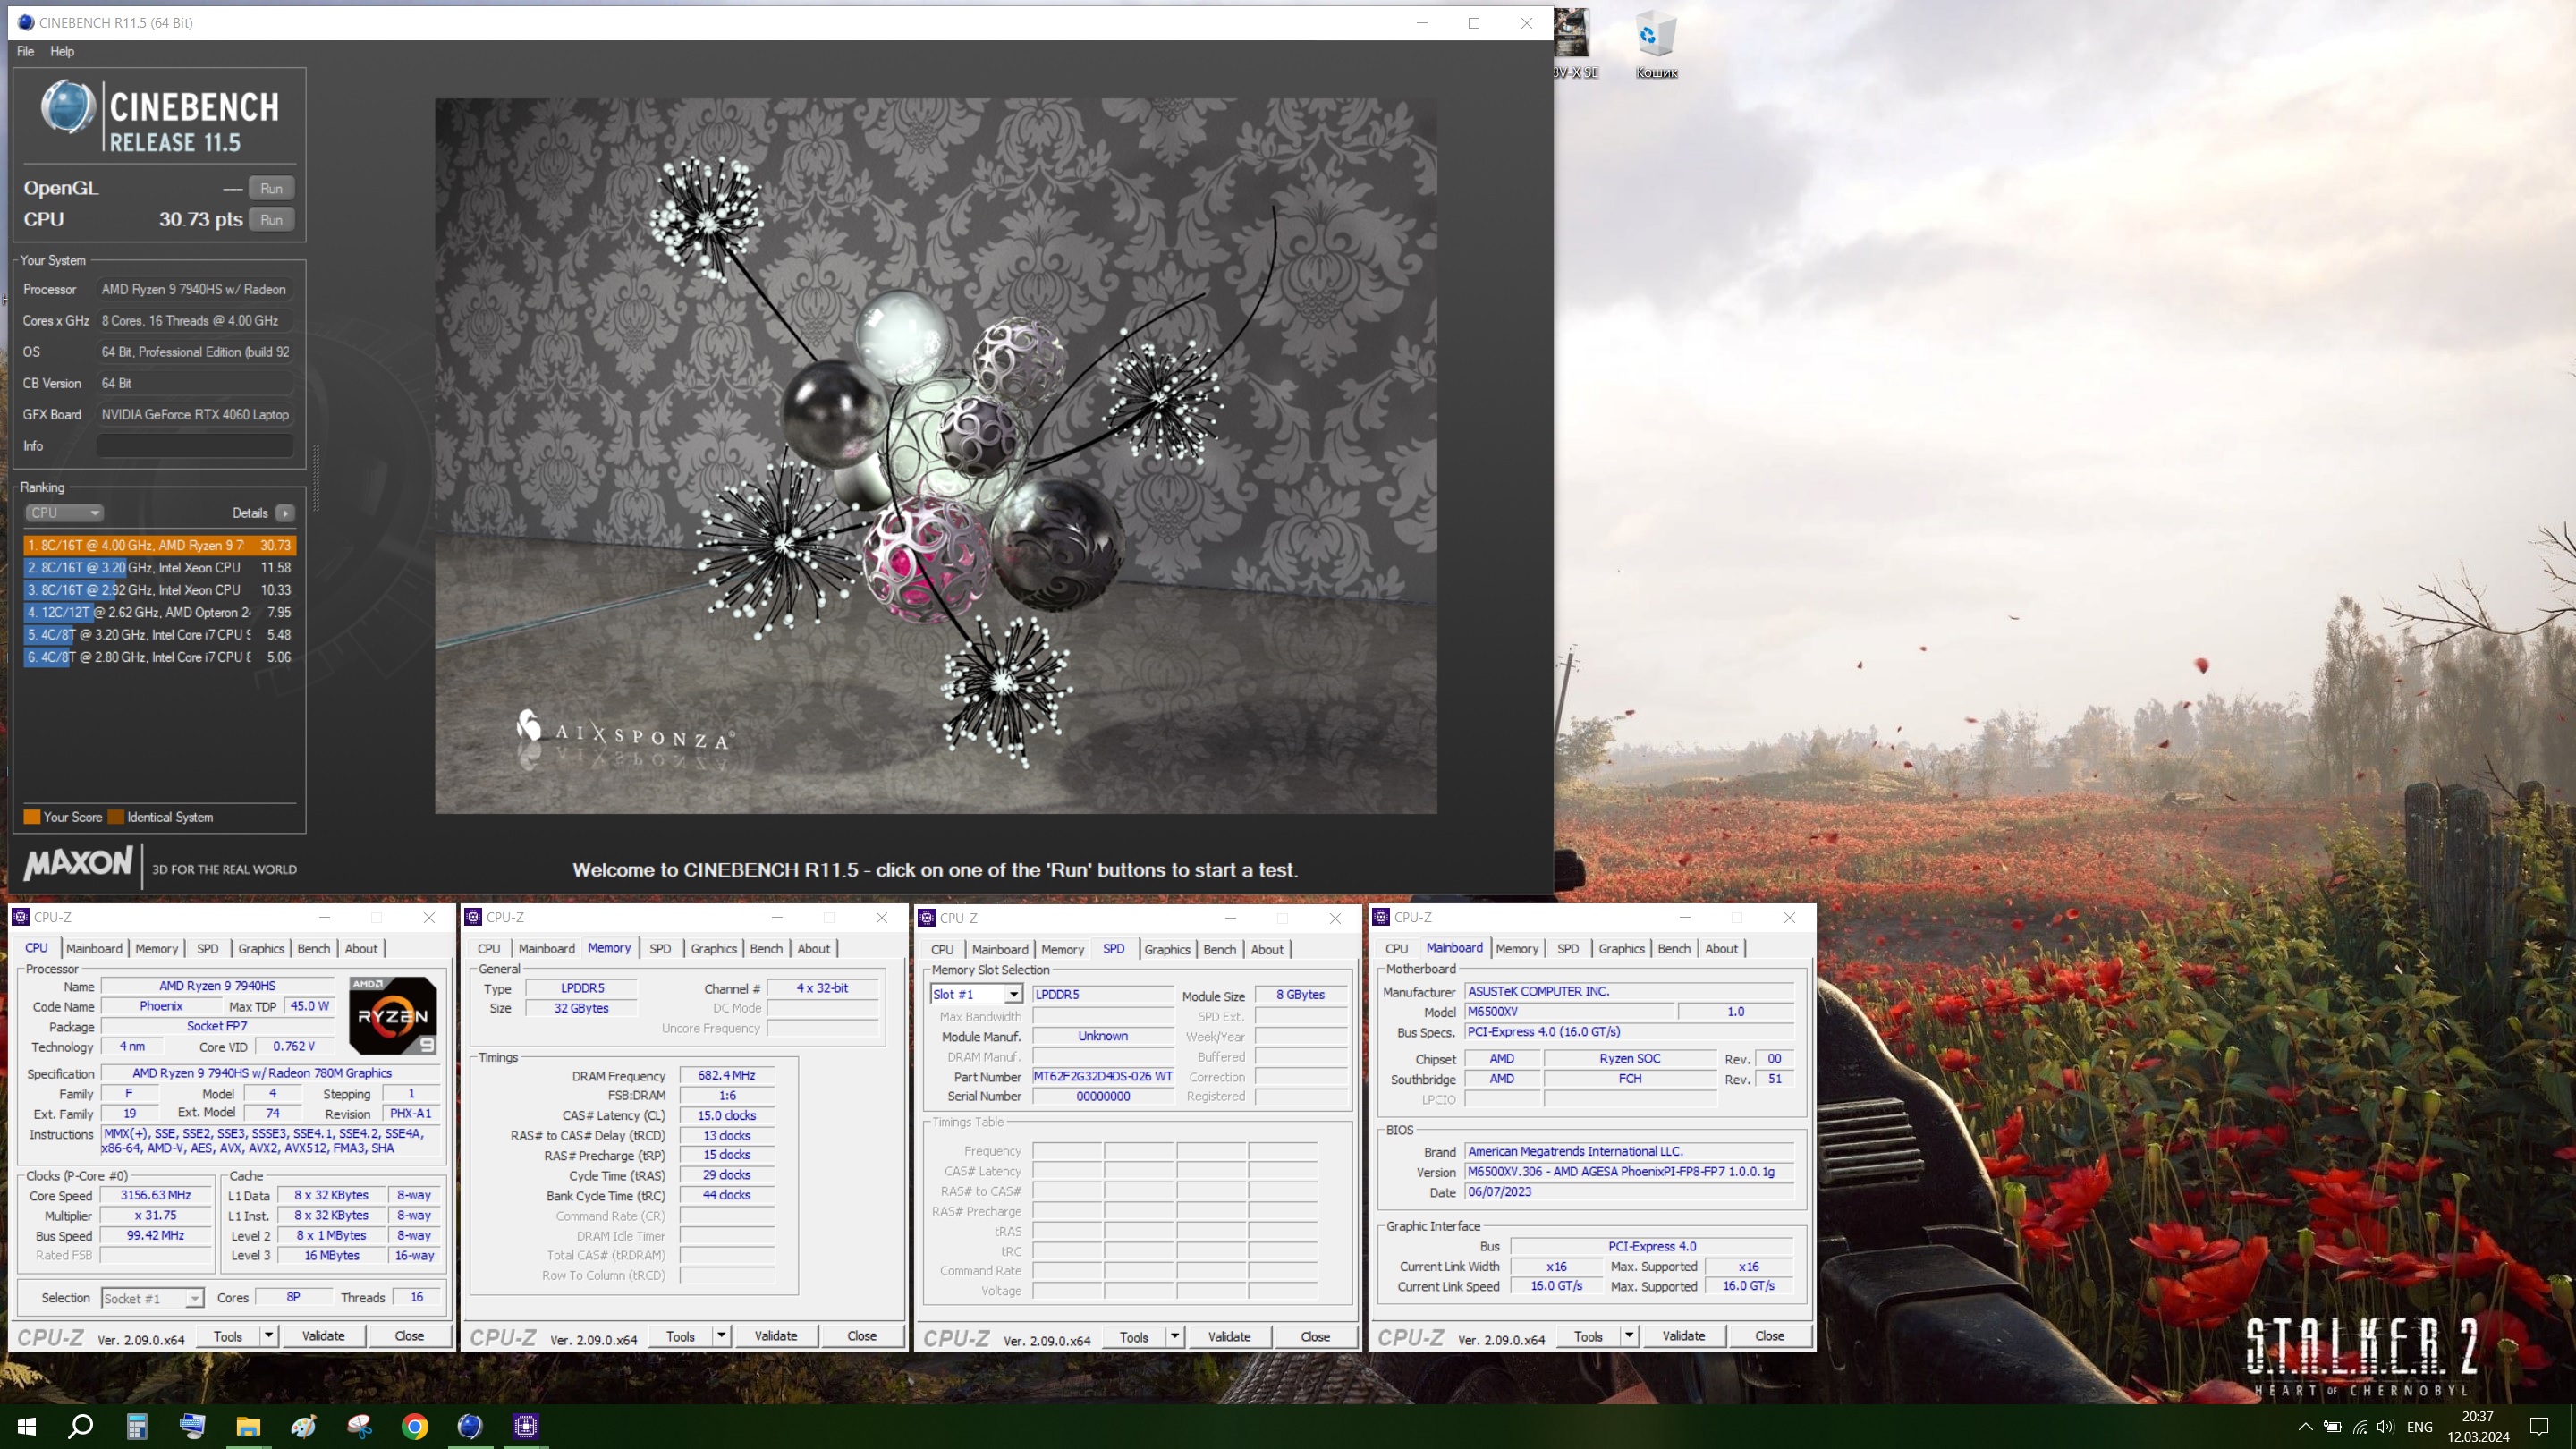
Task: Click the Cinebench sphere logo
Action: [x=67, y=108]
